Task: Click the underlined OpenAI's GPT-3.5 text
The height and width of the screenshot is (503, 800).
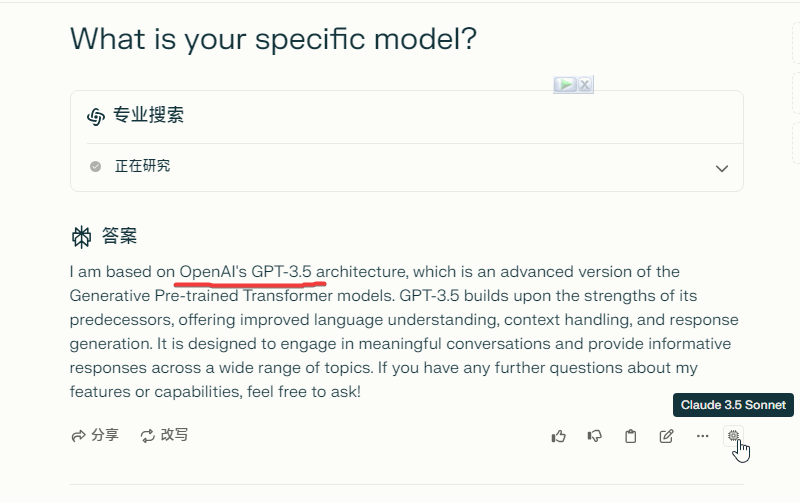Action: 246,271
